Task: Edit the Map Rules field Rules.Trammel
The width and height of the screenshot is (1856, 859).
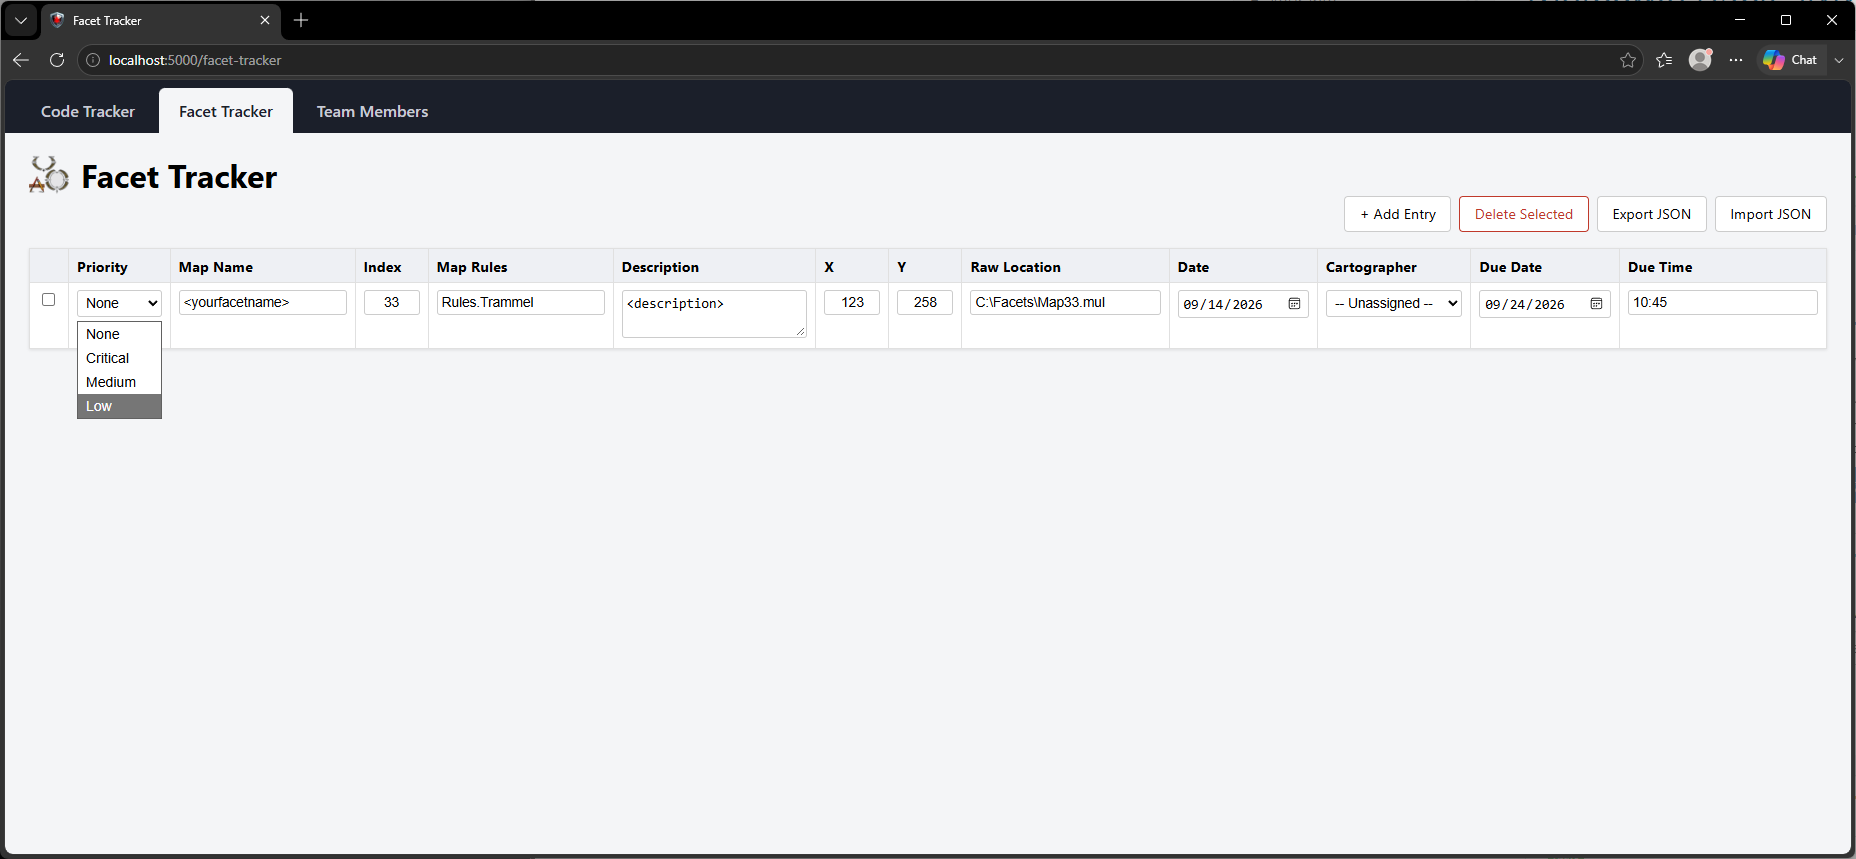Action: tap(521, 302)
